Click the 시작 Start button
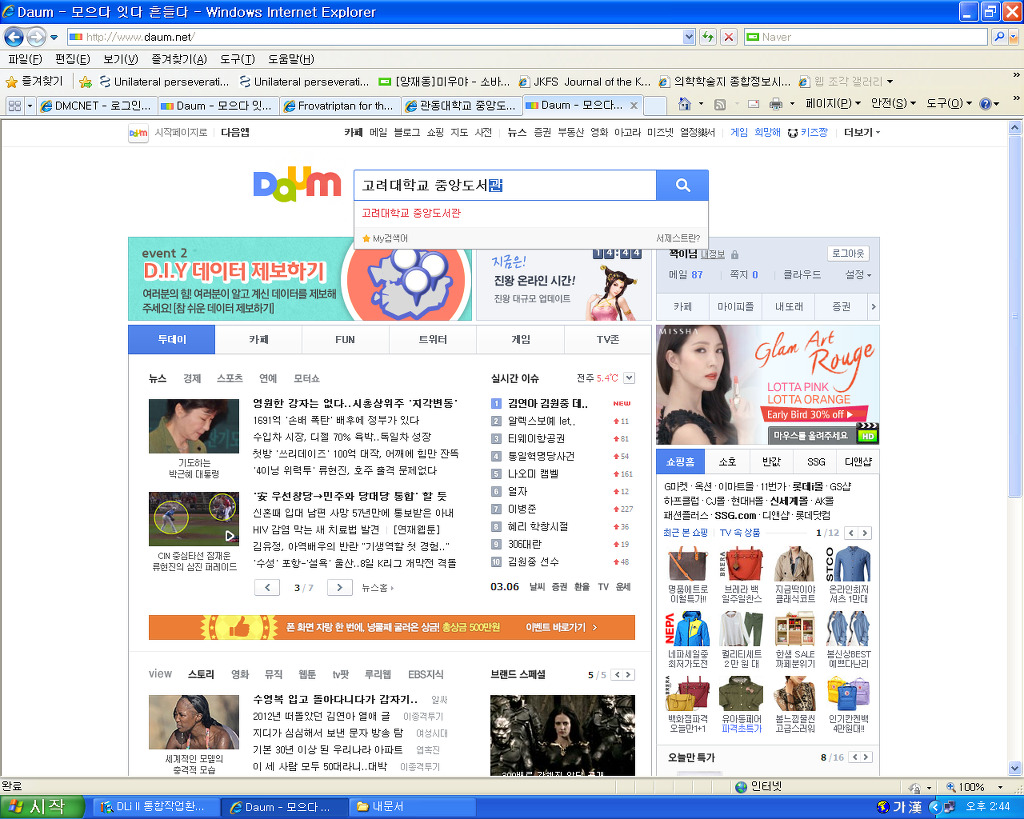This screenshot has height=819, width=1024. coord(42,807)
